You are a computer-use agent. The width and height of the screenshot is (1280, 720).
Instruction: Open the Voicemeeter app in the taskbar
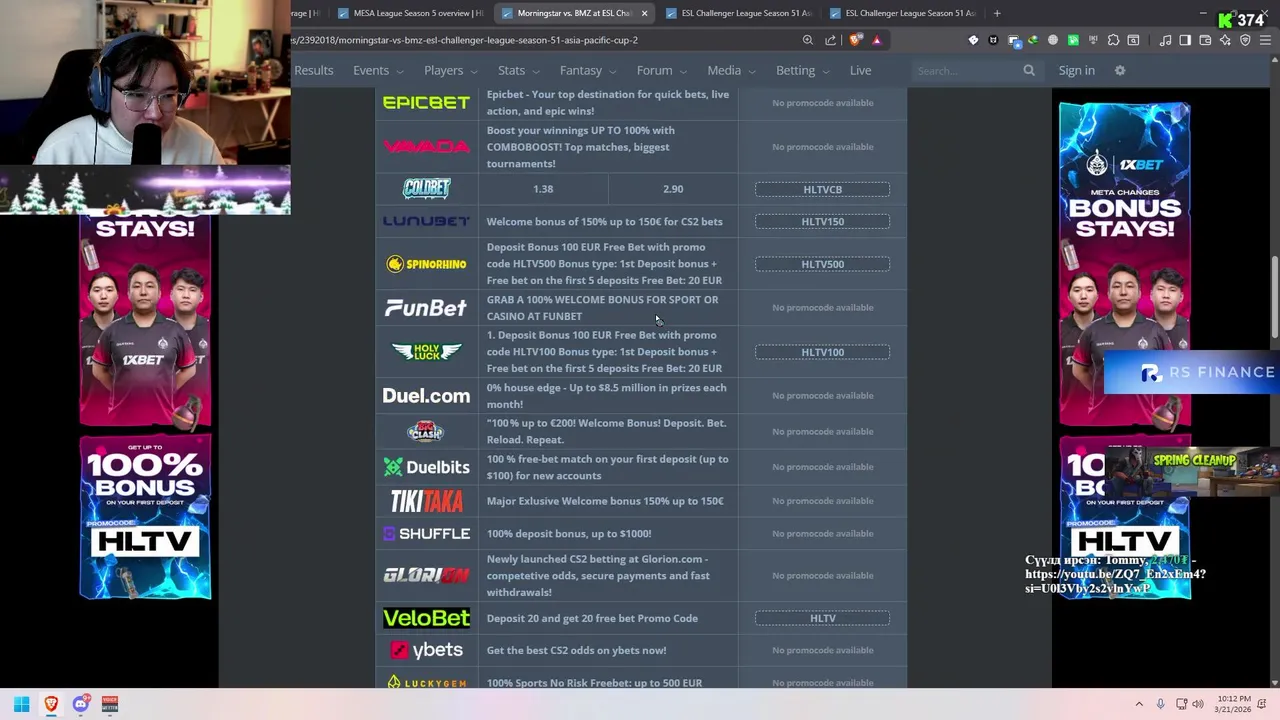(x=110, y=704)
